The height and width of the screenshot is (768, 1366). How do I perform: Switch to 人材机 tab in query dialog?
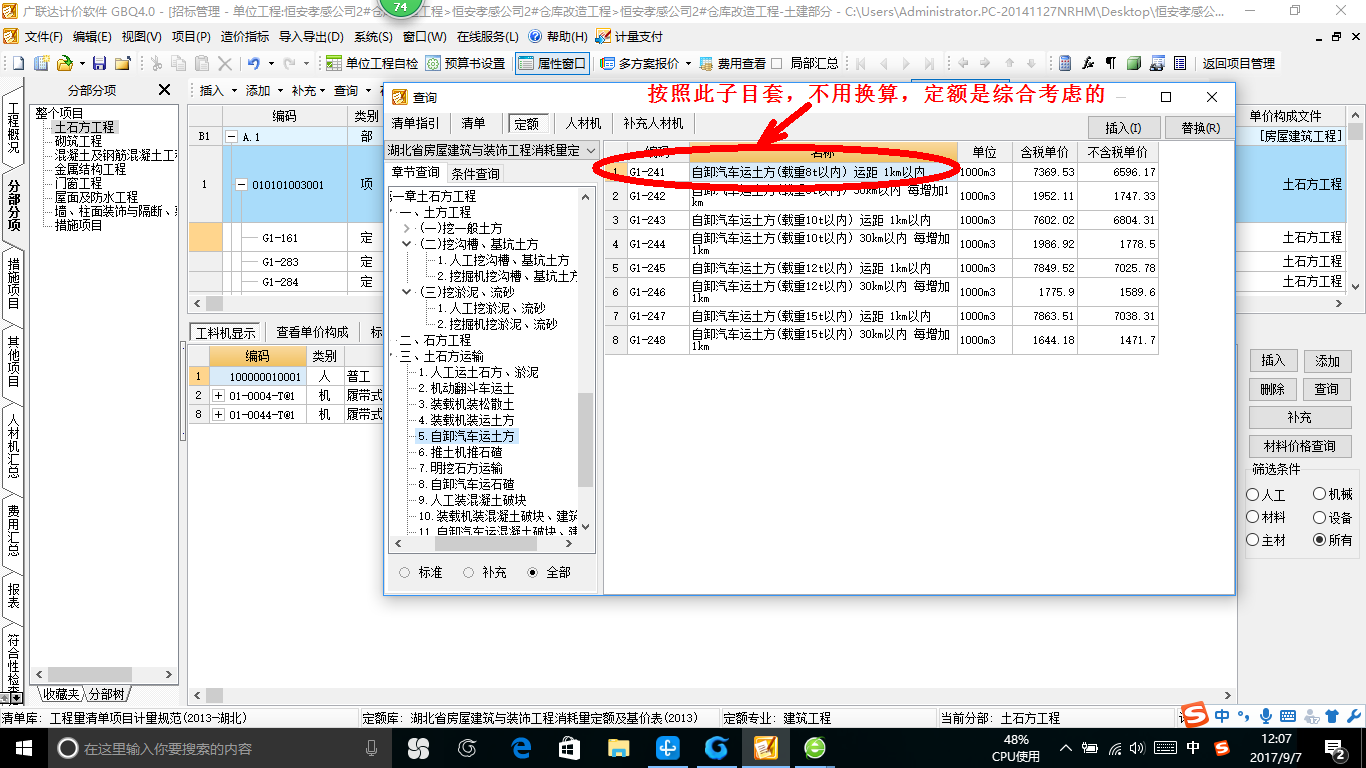583,124
